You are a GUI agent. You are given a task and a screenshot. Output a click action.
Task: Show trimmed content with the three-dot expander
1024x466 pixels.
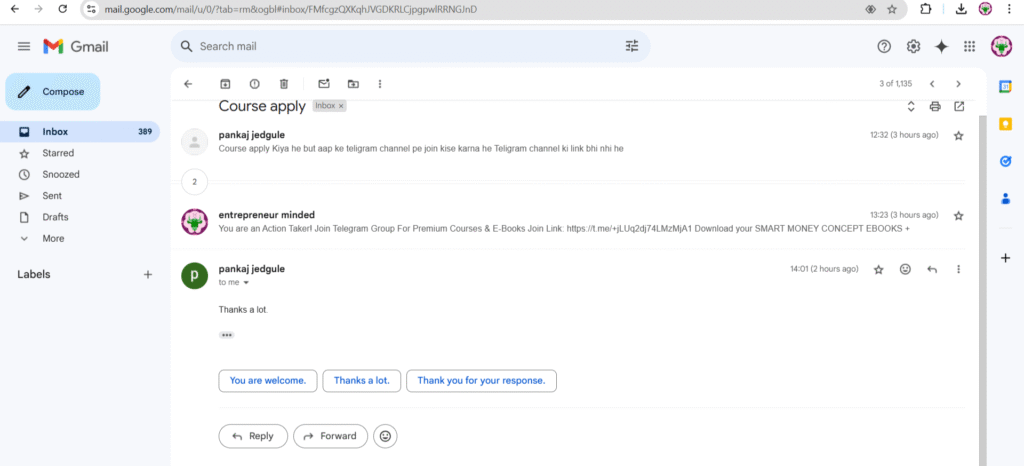226,335
